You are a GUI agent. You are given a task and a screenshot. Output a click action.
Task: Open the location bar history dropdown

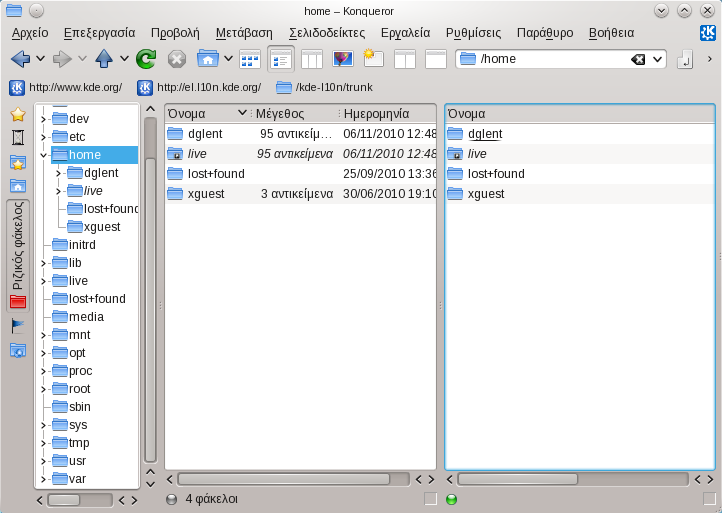pyautogui.click(x=658, y=59)
